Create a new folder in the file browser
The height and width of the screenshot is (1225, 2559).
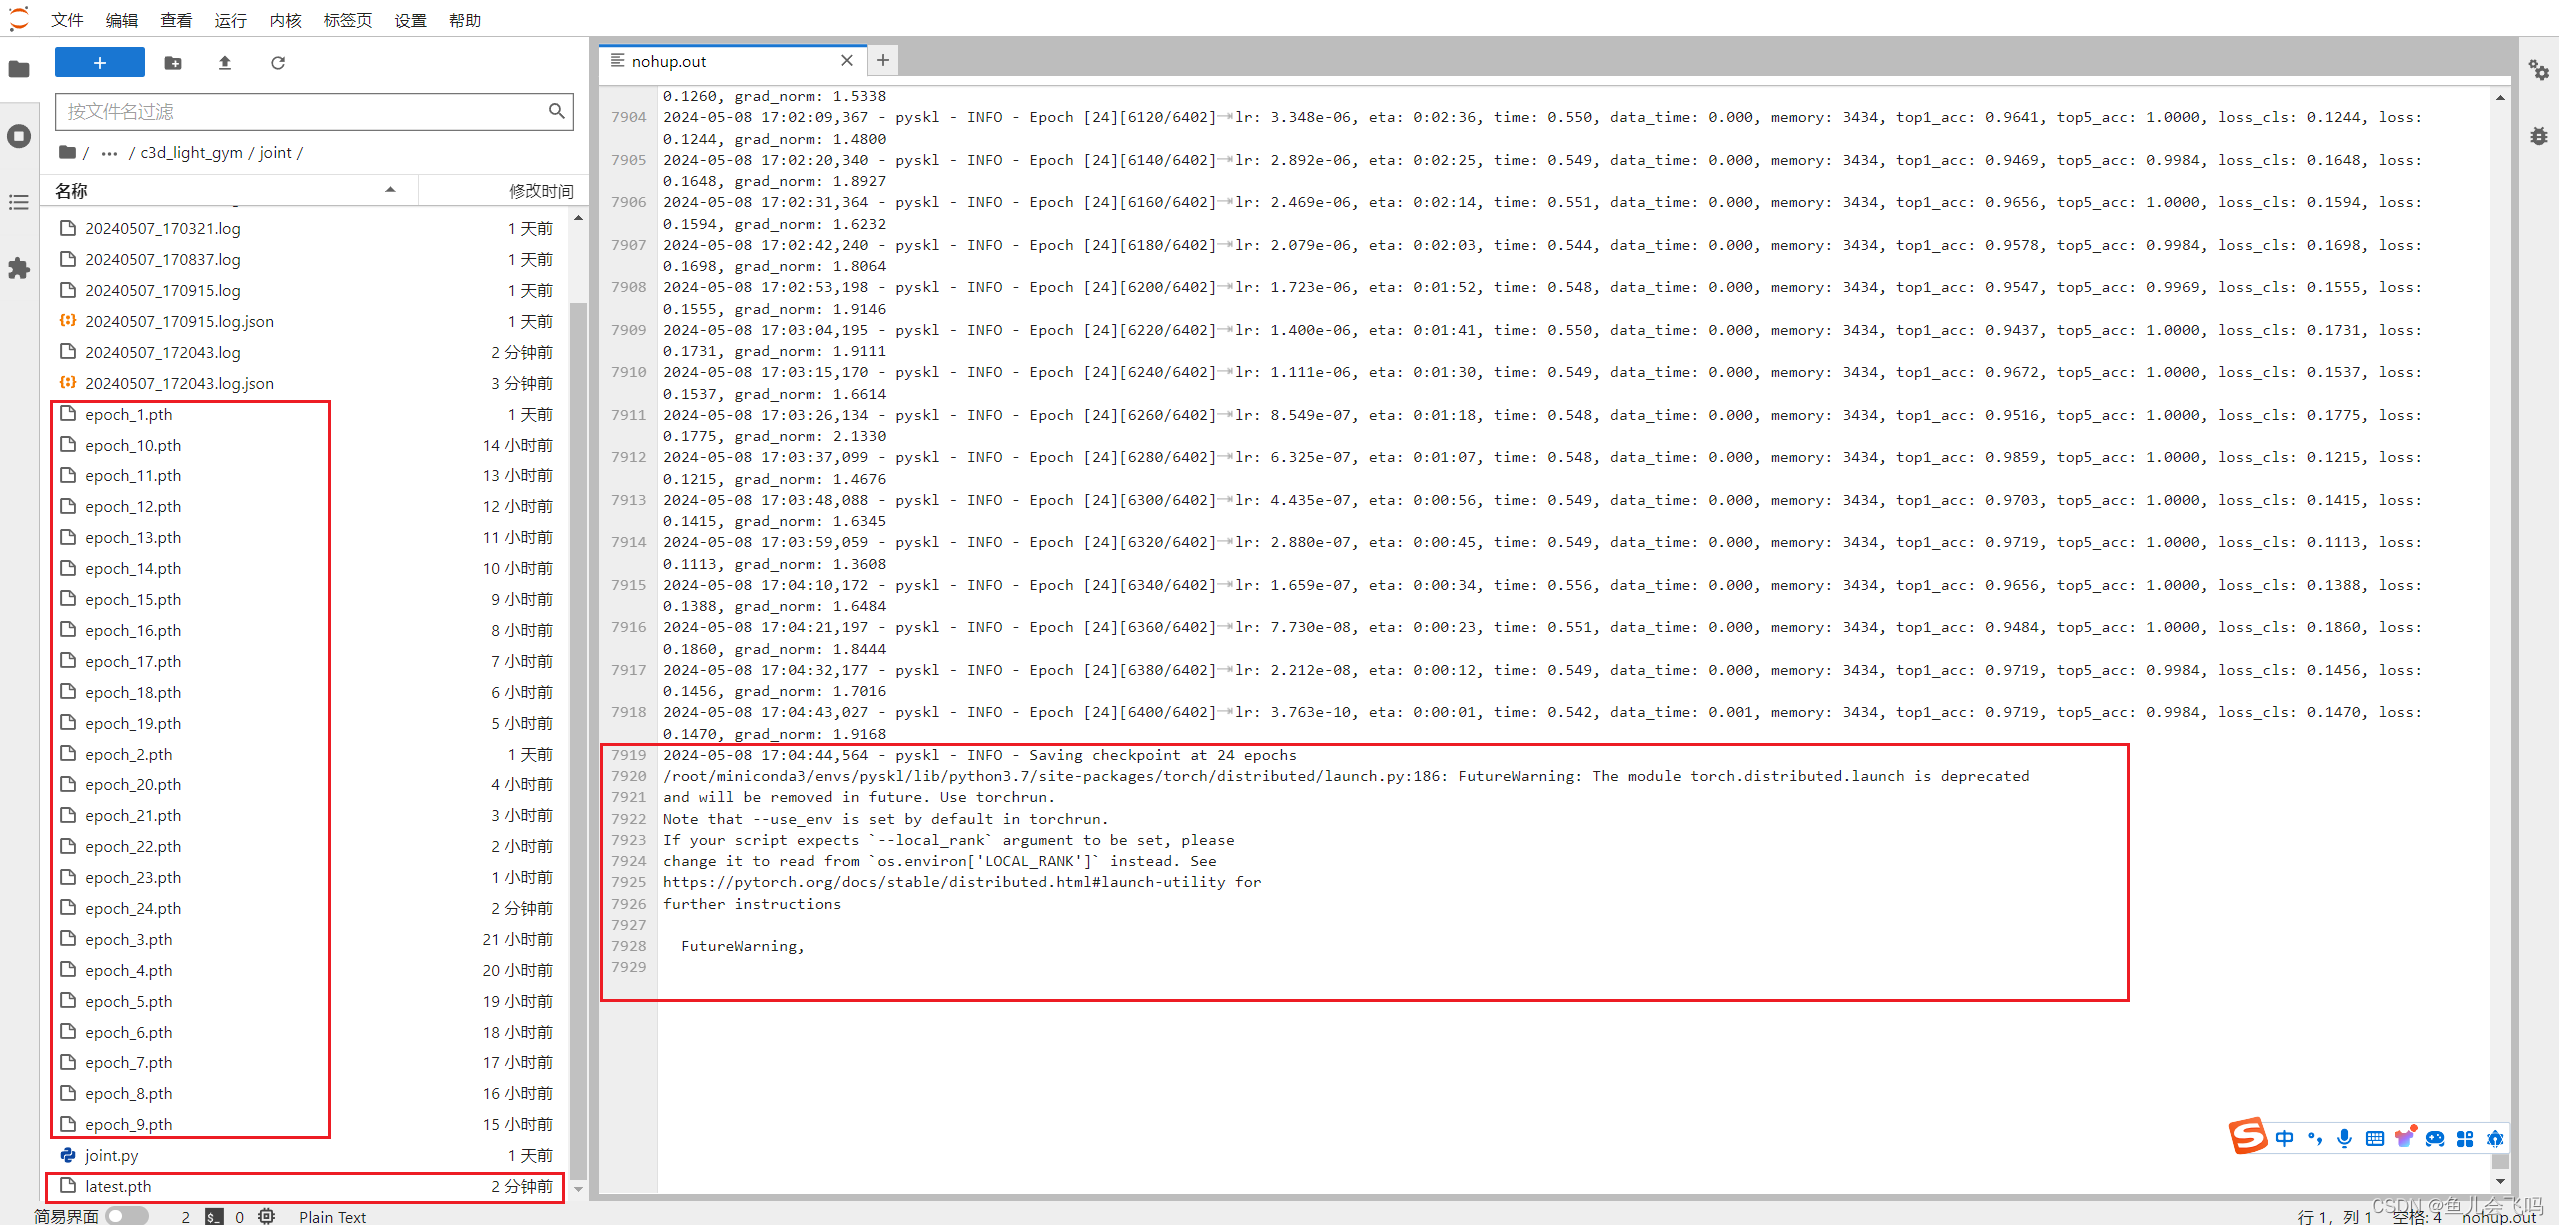(173, 62)
